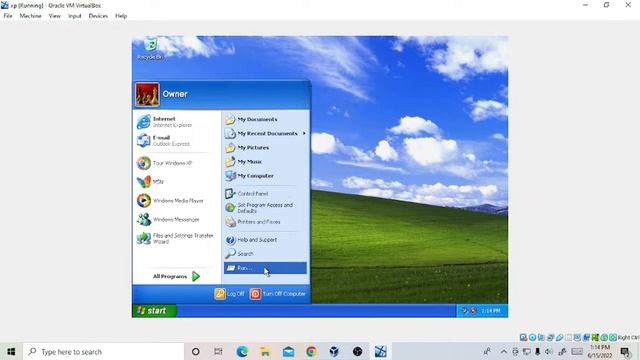Launch Google Chrome from taskbar
The height and width of the screenshot is (360, 640).
tap(311, 351)
